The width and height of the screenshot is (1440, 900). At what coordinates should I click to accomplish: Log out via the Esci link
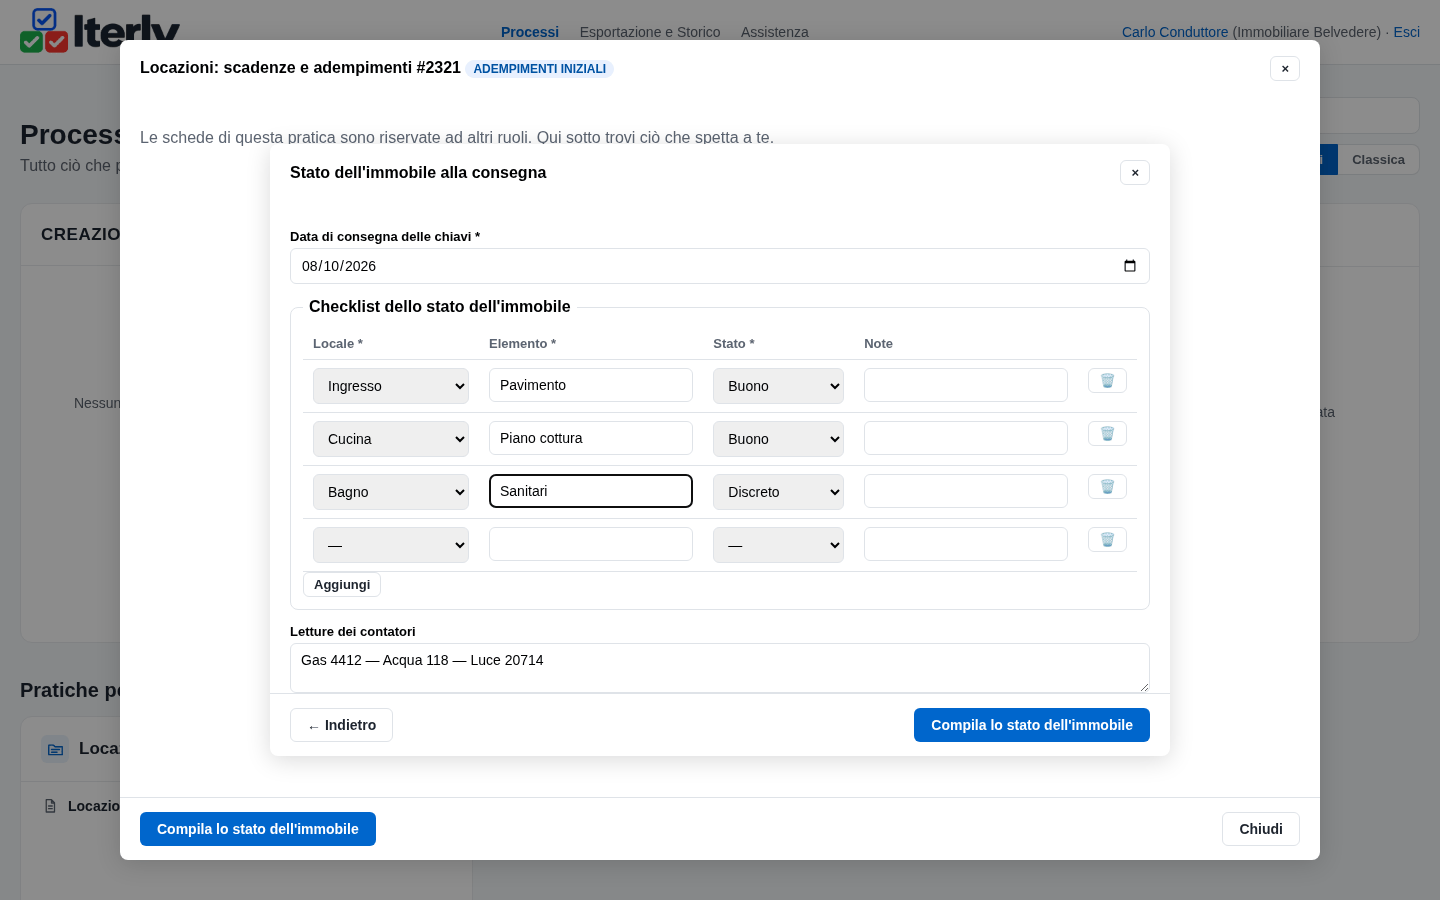[1407, 32]
